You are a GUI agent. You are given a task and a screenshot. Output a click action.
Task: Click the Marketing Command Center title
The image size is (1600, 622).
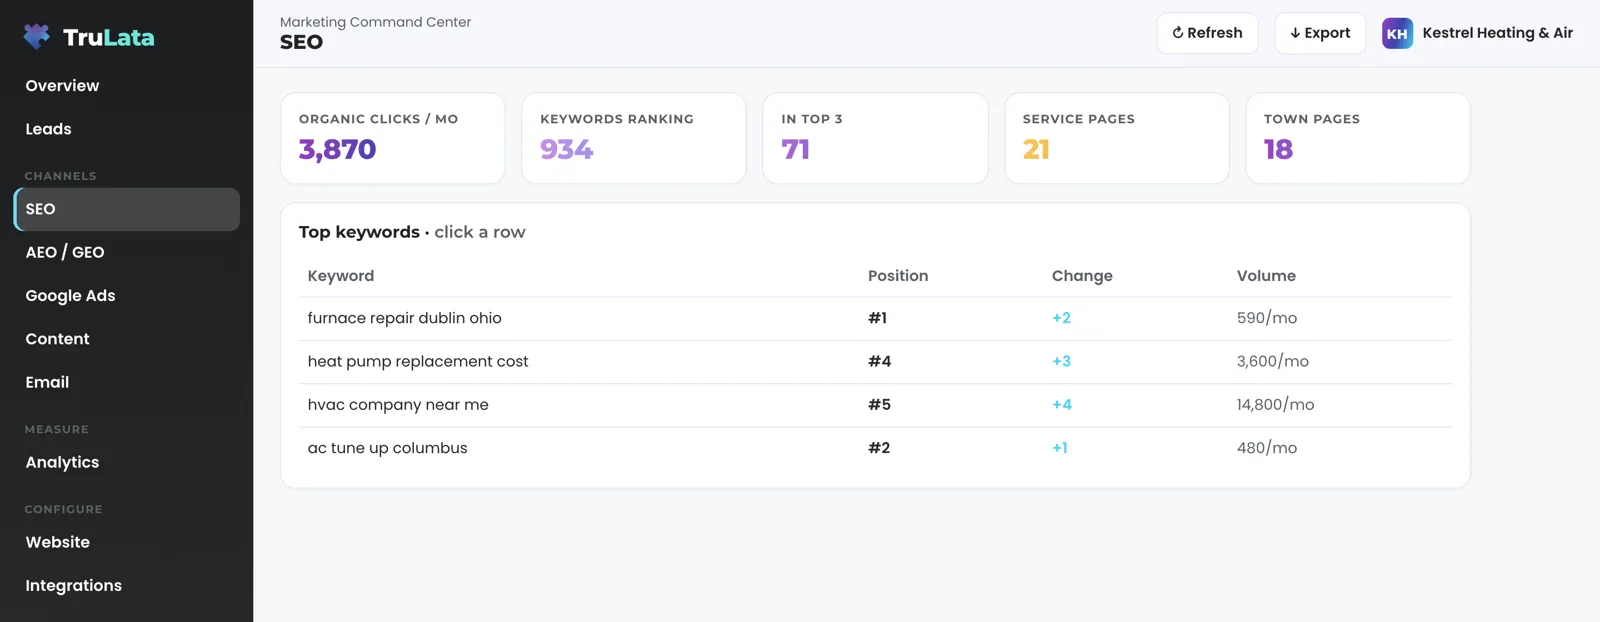375,22
